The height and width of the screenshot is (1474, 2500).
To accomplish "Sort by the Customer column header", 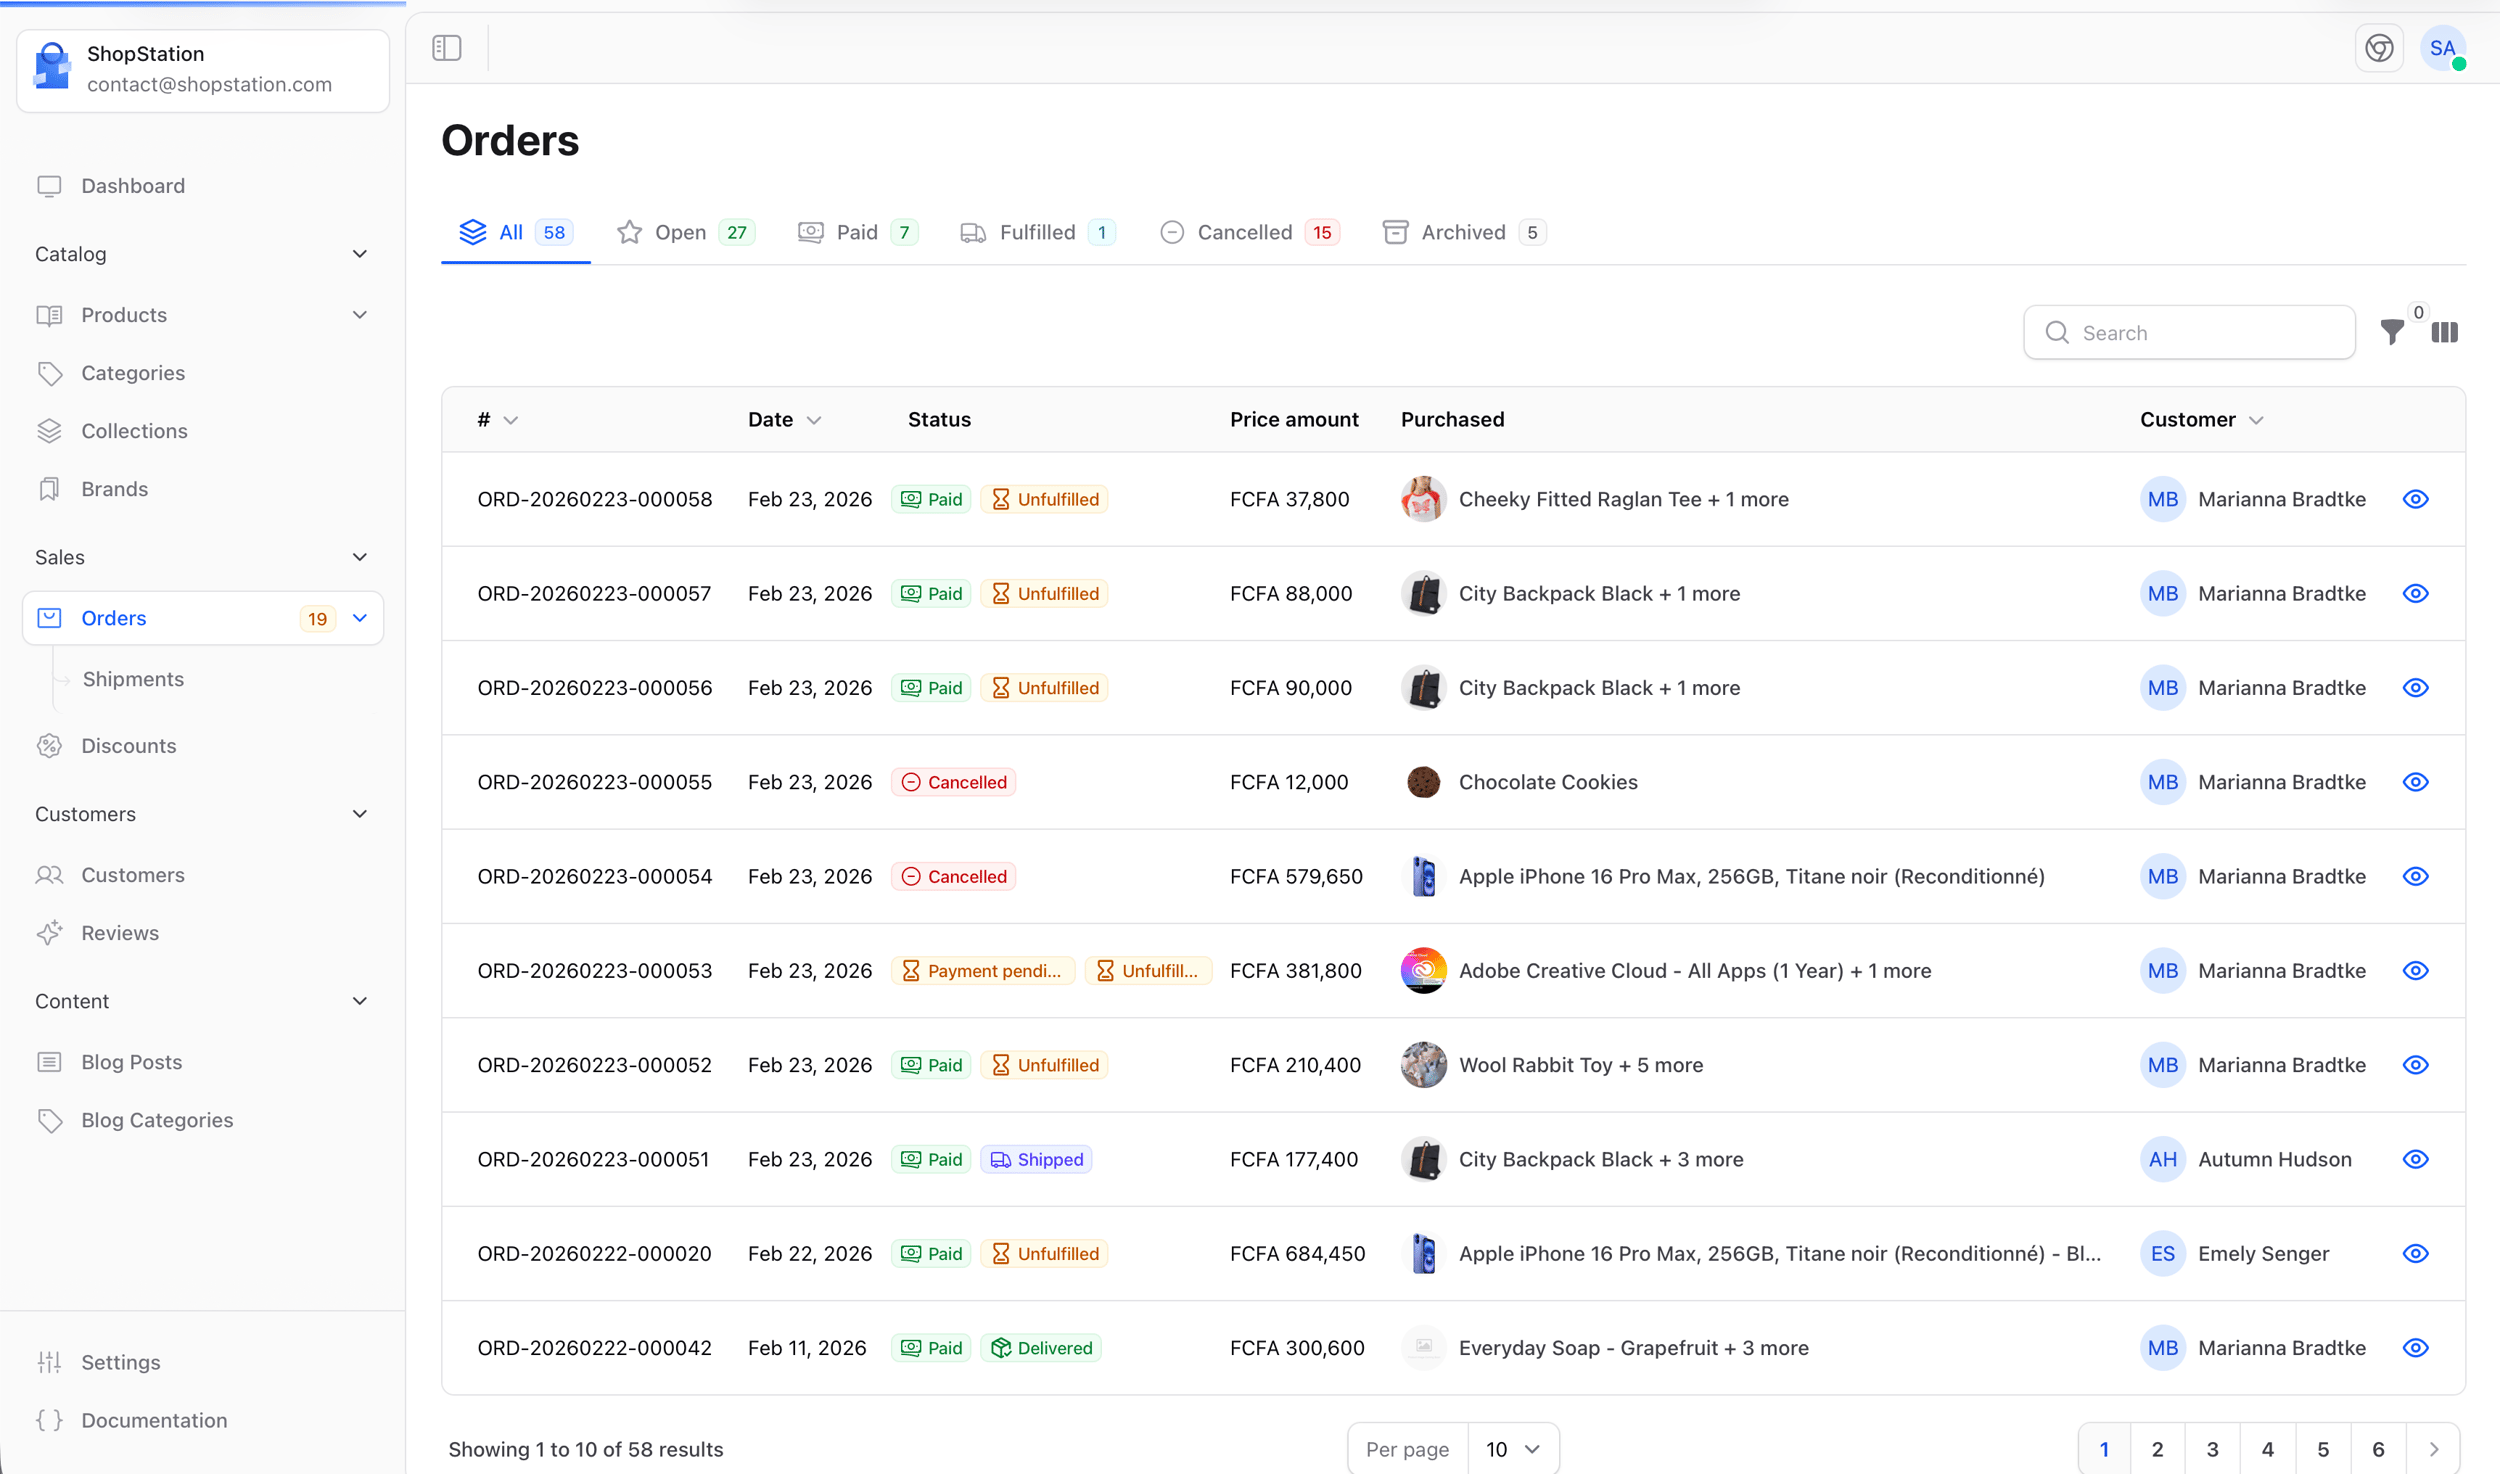I will [2200, 420].
